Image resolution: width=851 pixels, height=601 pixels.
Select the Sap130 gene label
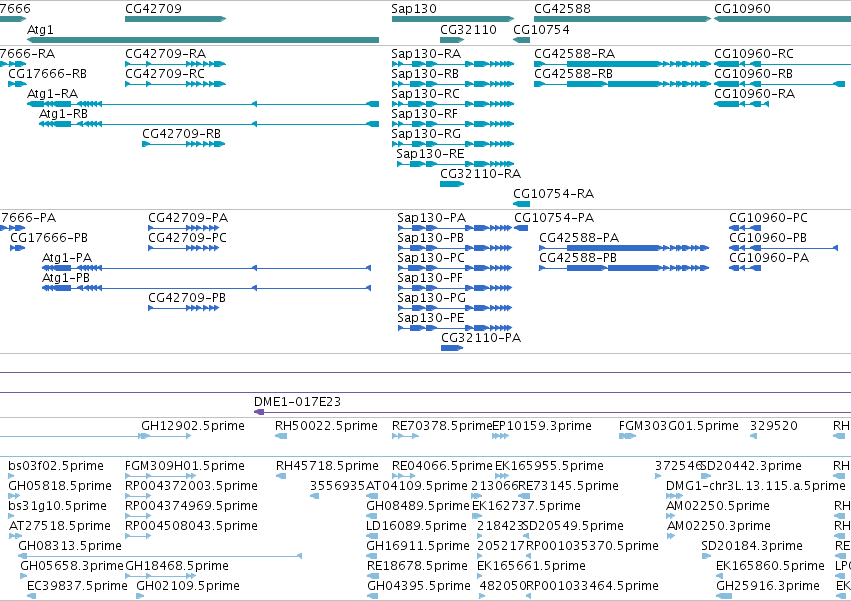click(x=414, y=9)
